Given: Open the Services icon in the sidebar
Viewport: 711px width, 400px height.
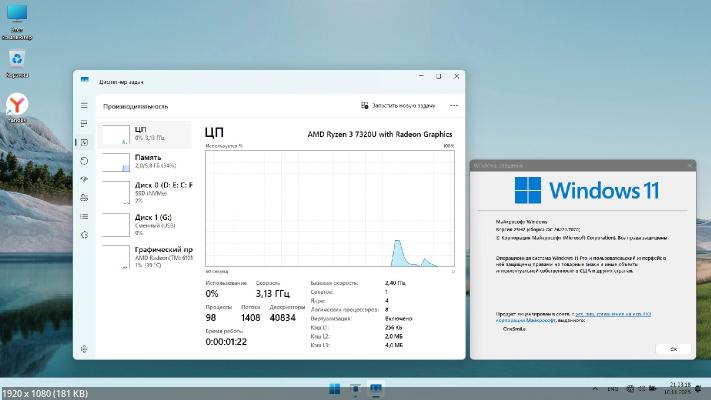Looking at the screenshot, I should (x=85, y=235).
